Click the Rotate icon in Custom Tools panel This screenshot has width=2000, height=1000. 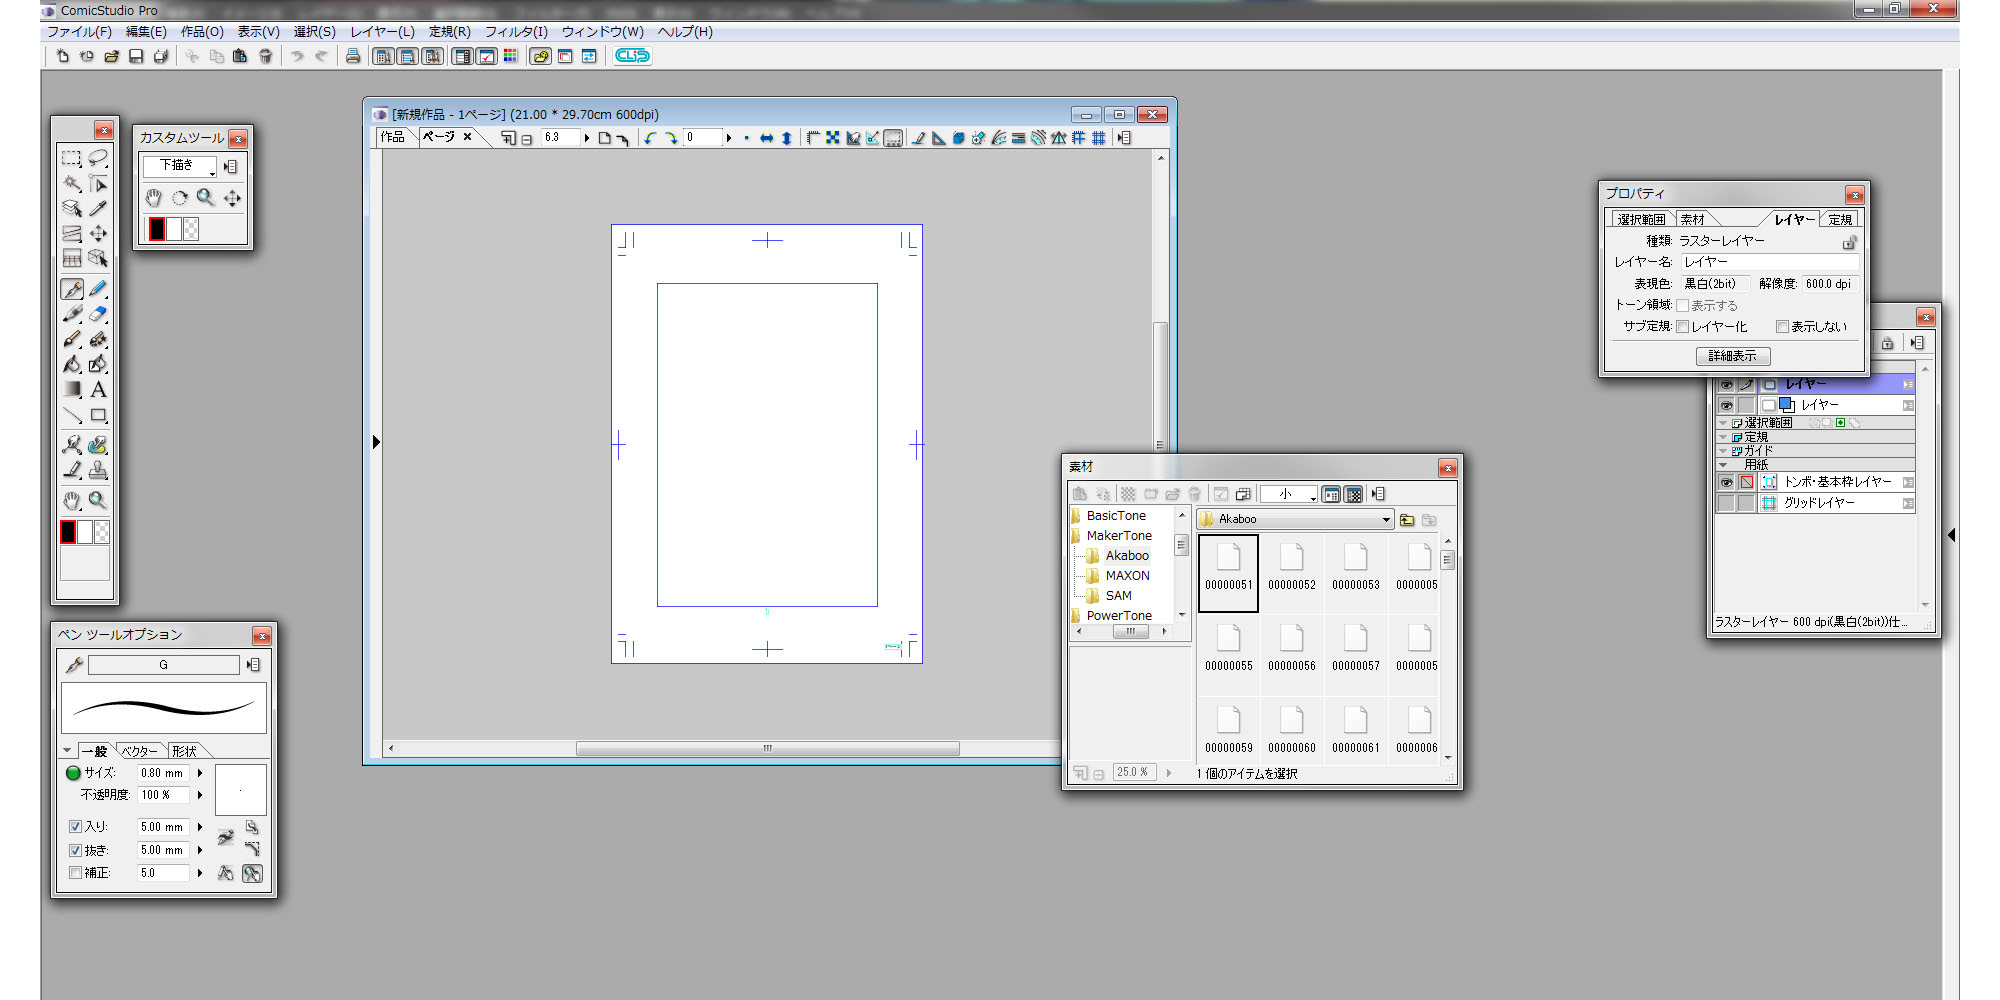click(179, 198)
